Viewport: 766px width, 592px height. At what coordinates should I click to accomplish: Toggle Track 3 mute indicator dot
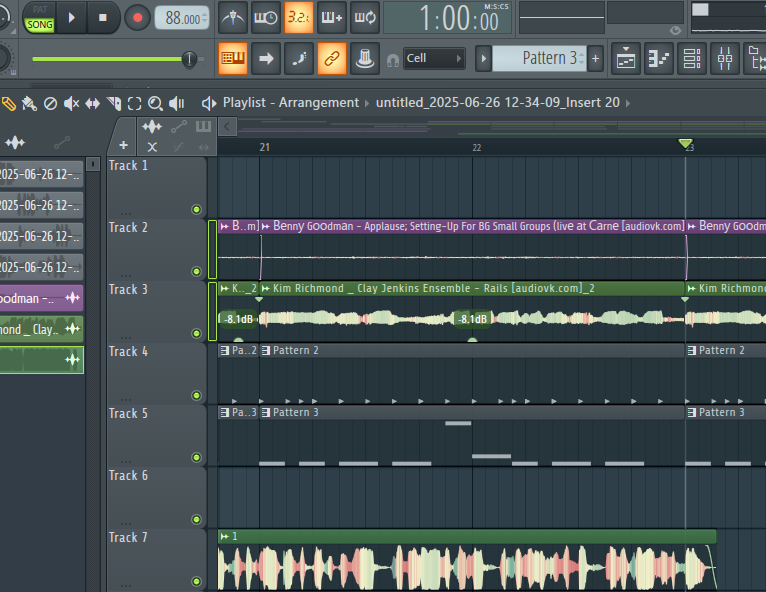(196, 334)
